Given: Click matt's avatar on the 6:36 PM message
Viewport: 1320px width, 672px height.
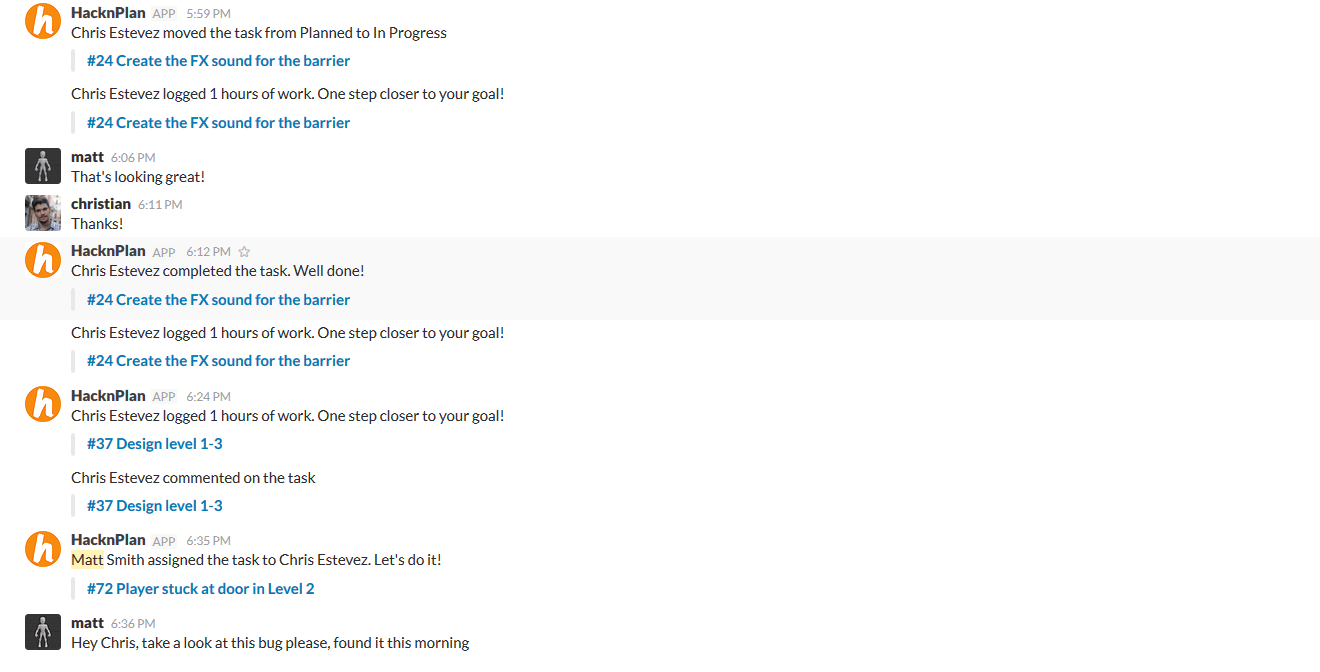Looking at the screenshot, I should [43, 632].
